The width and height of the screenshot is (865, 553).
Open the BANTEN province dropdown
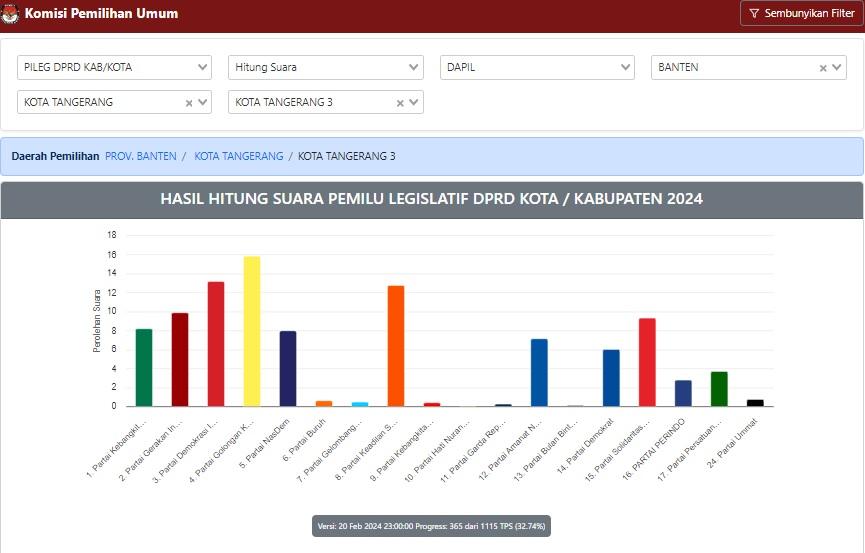pos(749,67)
